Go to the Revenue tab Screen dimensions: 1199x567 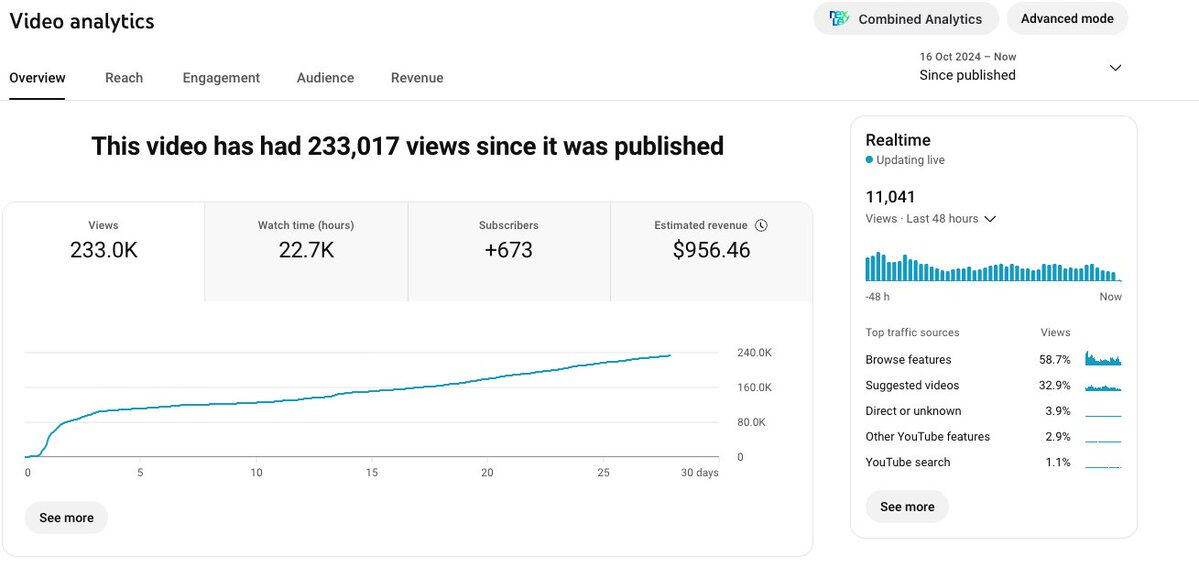pos(417,78)
